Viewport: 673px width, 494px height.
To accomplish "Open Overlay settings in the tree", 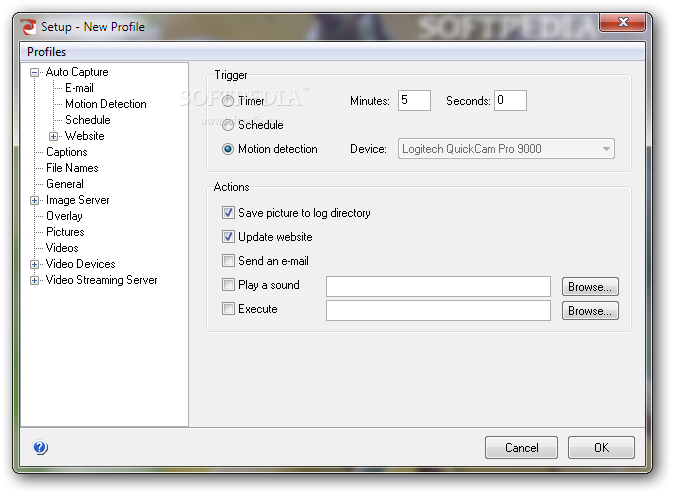I will click(x=64, y=216).
